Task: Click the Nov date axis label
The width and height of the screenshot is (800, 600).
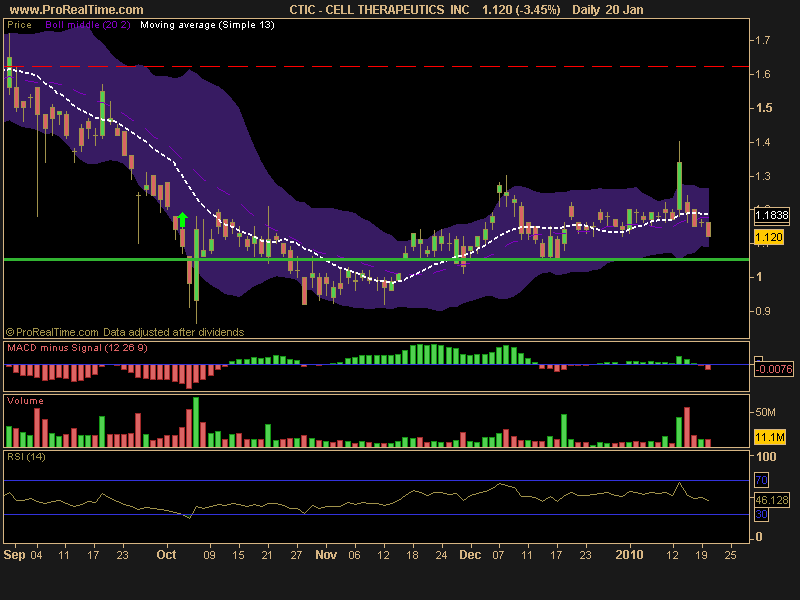Action: coord(326,555)
